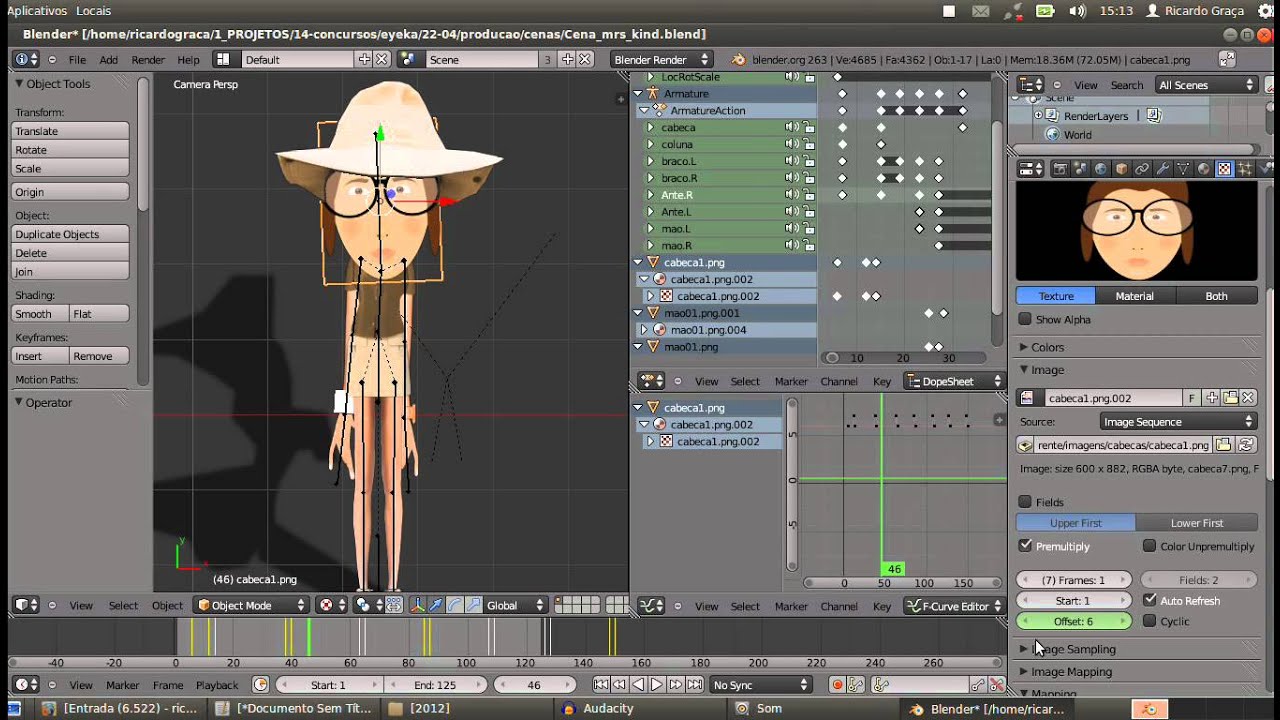Open the Render properties tab icon

tap(1060, 169)
